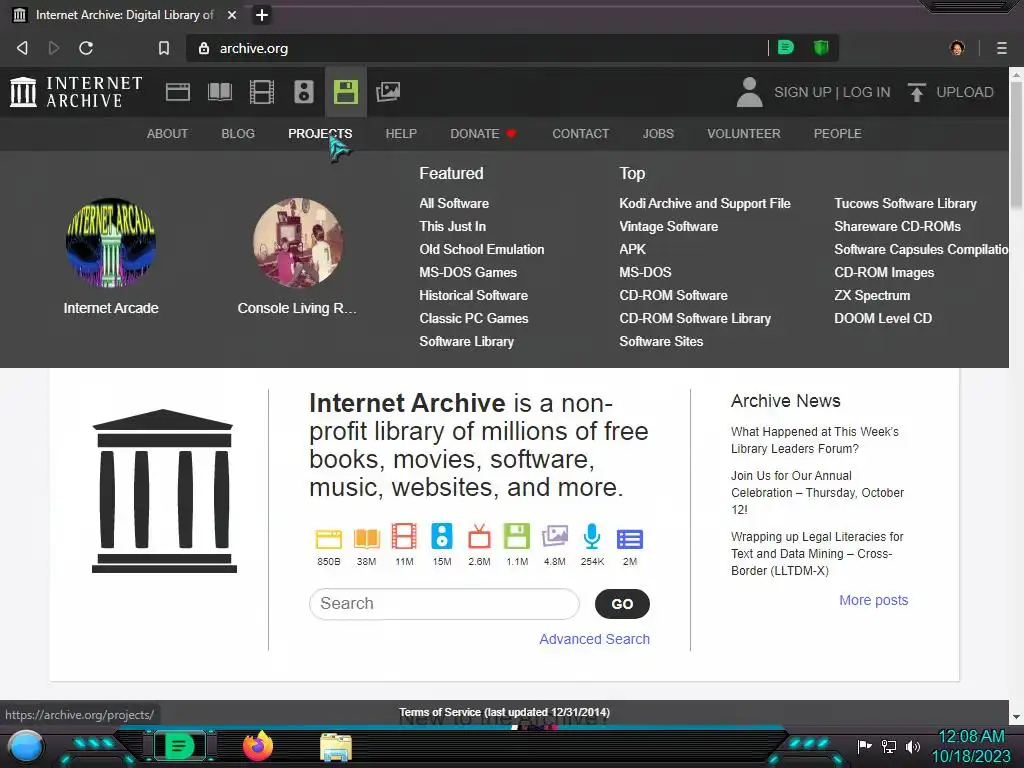Reload the page with the refresh icon
The width and height of the screenshot is (1024, 768).
click(x=86, y=48)
